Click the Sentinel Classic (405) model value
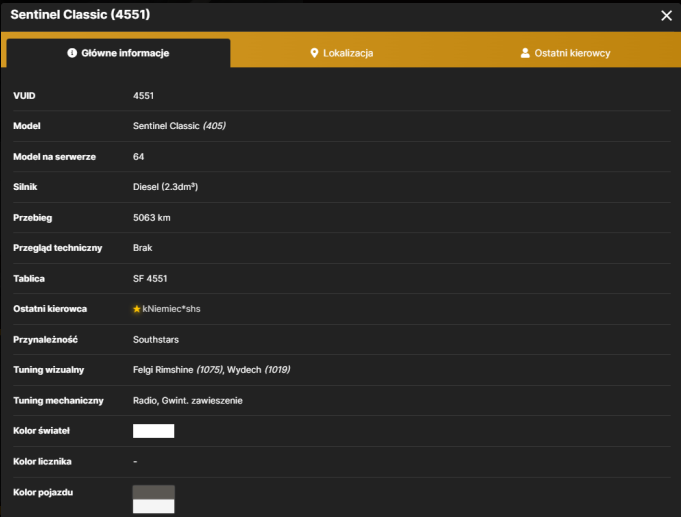The width and height of the screenshot is (681, 517). [x=179, y=126]
